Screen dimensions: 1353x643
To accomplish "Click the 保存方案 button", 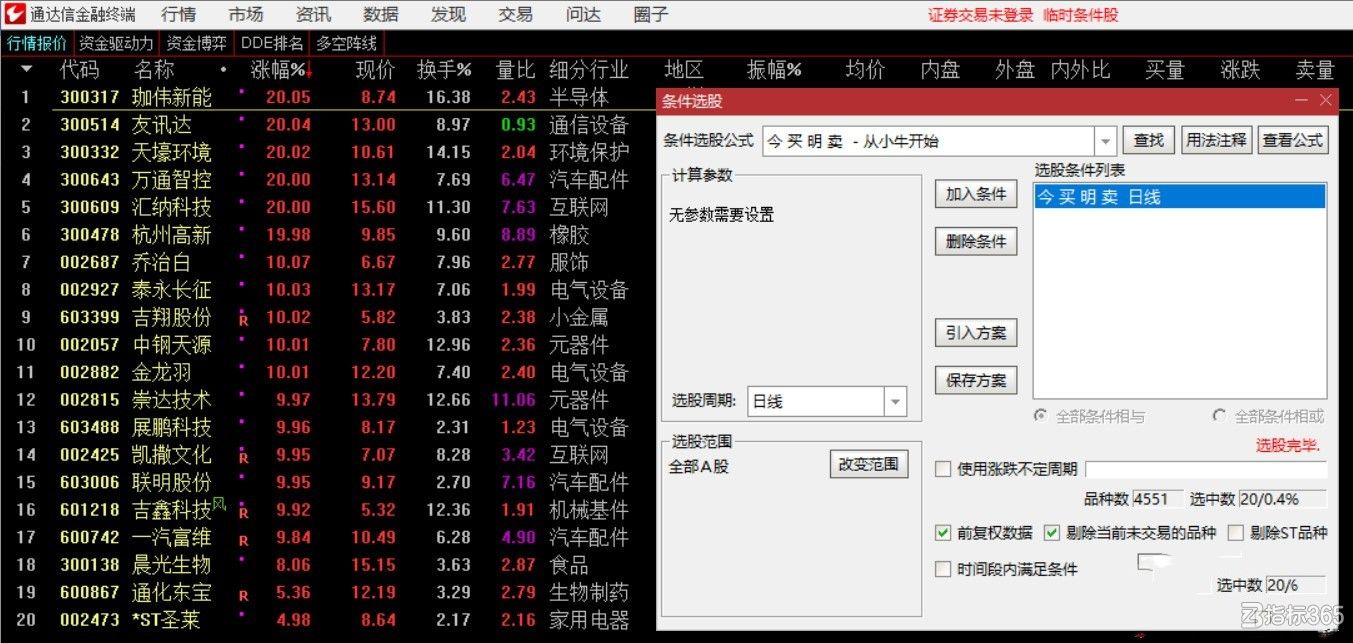I will tap(976, 380).
